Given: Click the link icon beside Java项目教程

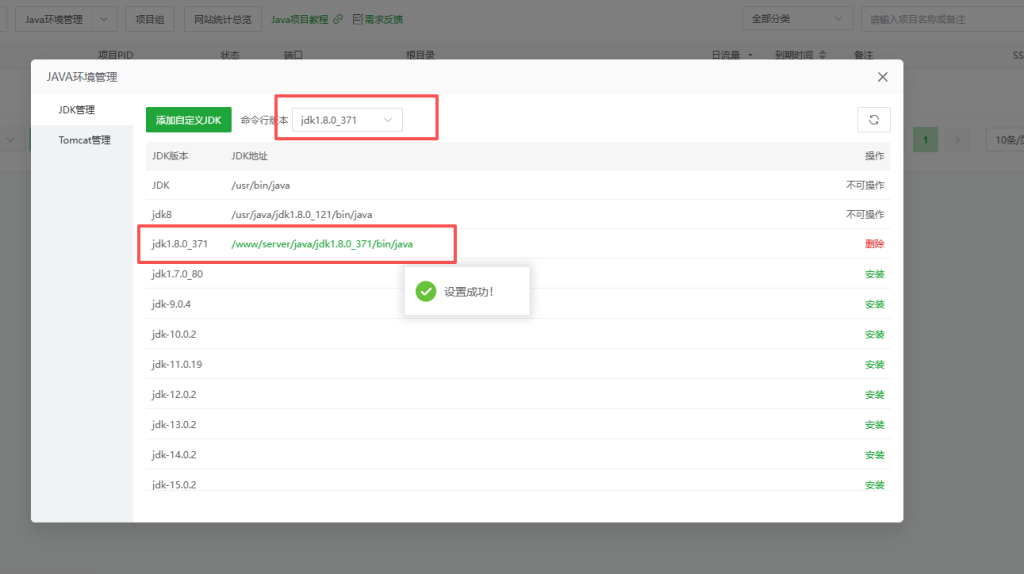Looking at the screenshot, I should coord(338,20).
